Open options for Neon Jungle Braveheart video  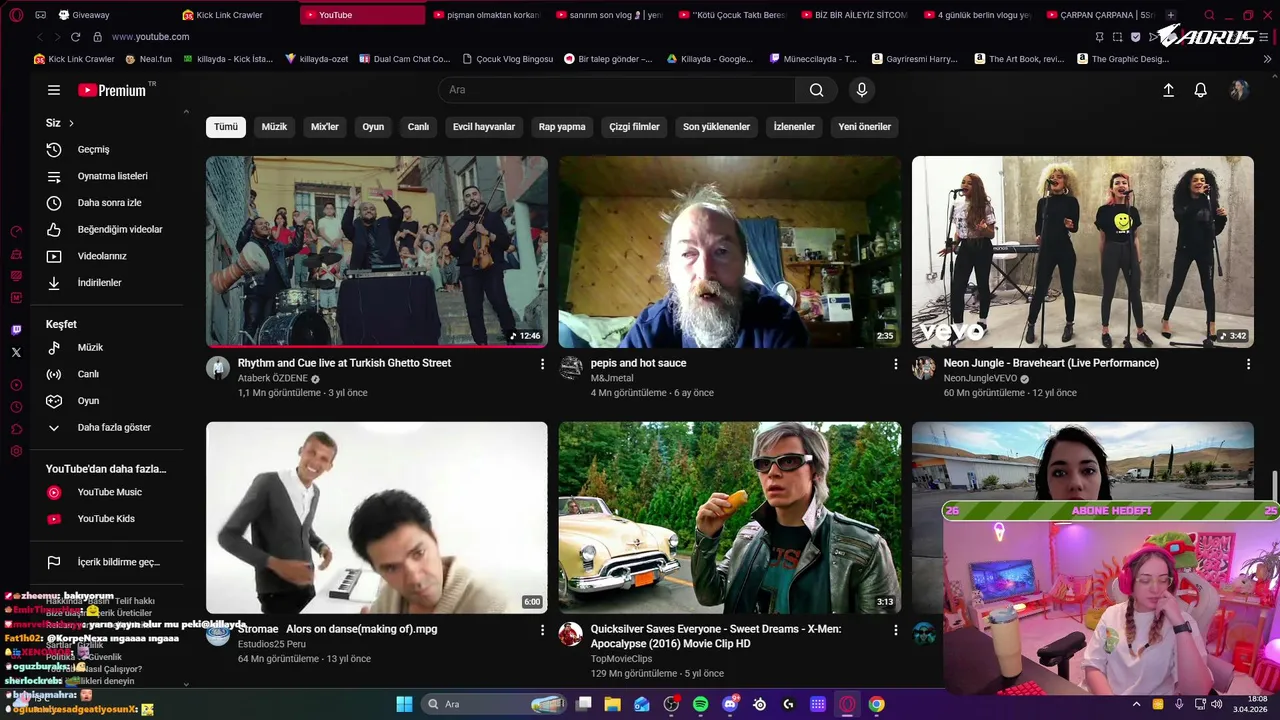click(x=1248, y=364)
